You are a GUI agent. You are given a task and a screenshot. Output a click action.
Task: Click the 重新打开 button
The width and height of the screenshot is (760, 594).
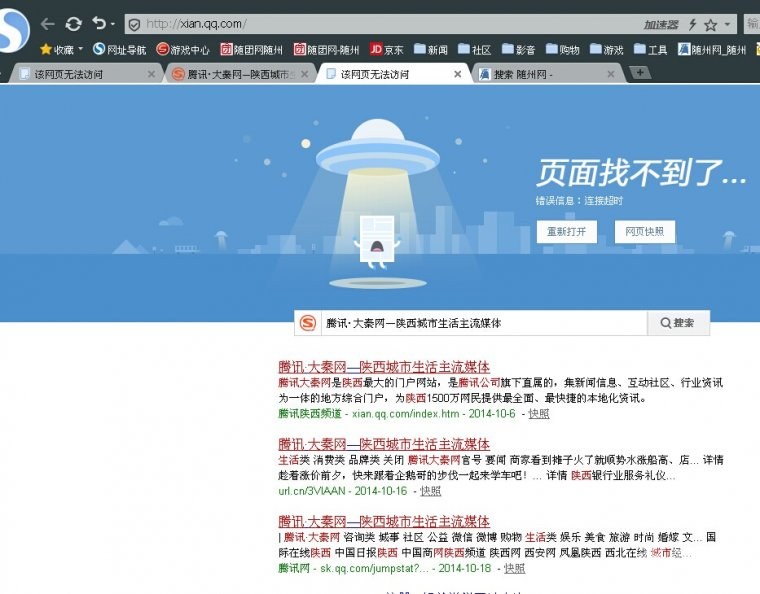pyautogui.click(x=567, y=232)
